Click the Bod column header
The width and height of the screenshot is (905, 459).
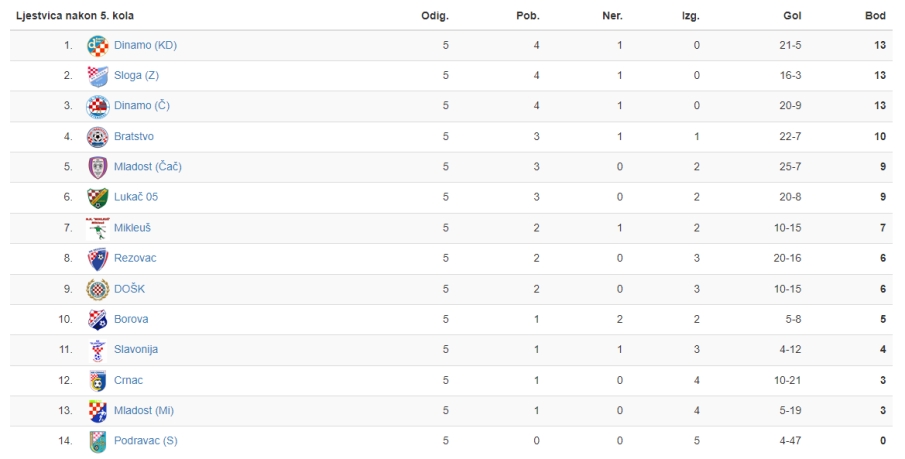point(875,16)
